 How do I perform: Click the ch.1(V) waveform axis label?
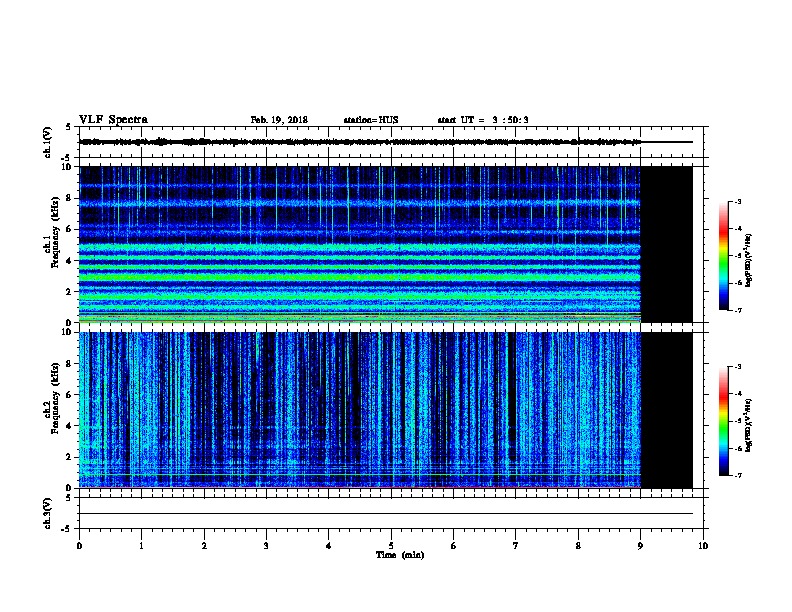[x=47, y=142]
